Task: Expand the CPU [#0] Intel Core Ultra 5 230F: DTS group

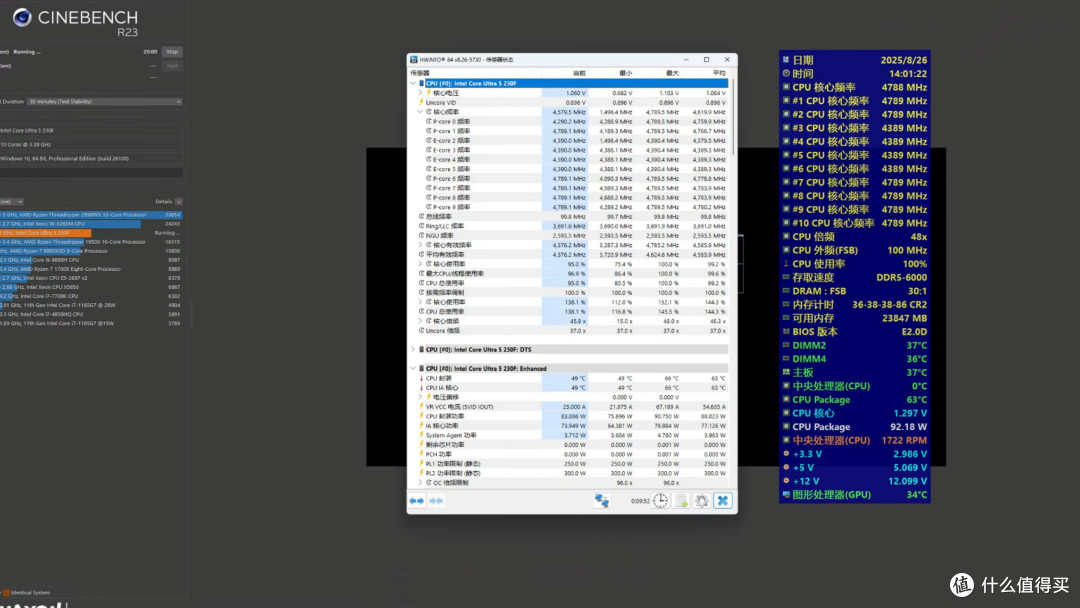Action: click(x=413, y=350)
